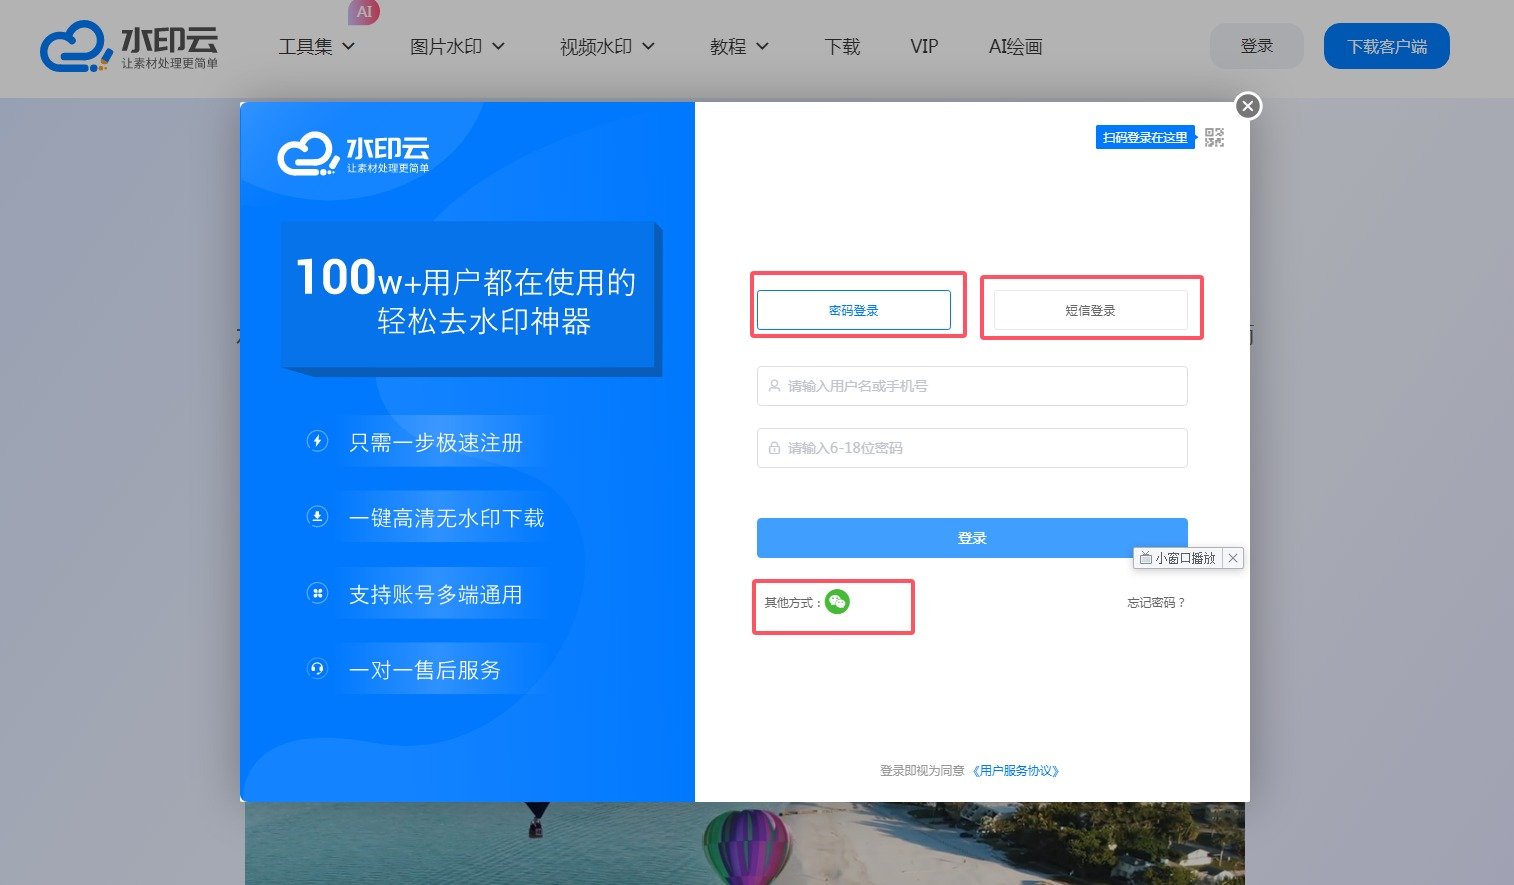This screenshot has width=1514, height=885.
Task: Click the 支持账号多端通用 text
Action: click(x=436, y=595)
